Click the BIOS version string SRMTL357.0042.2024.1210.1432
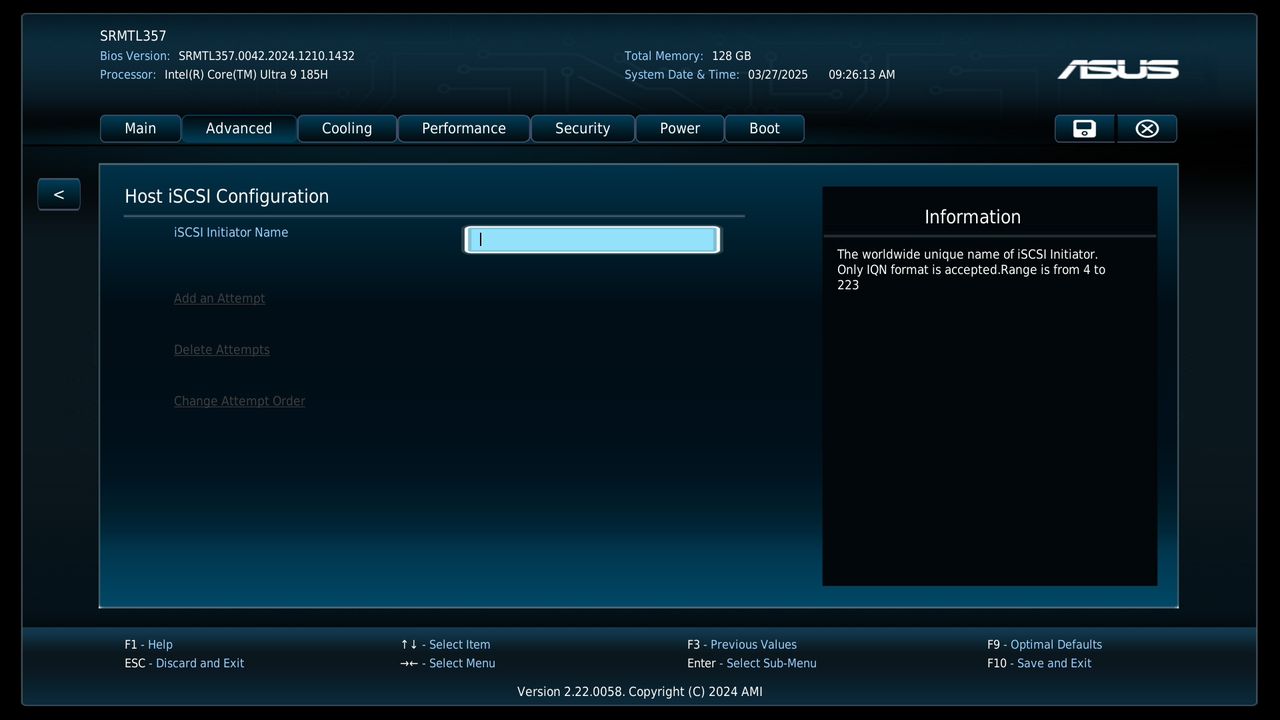 (267, 56)
